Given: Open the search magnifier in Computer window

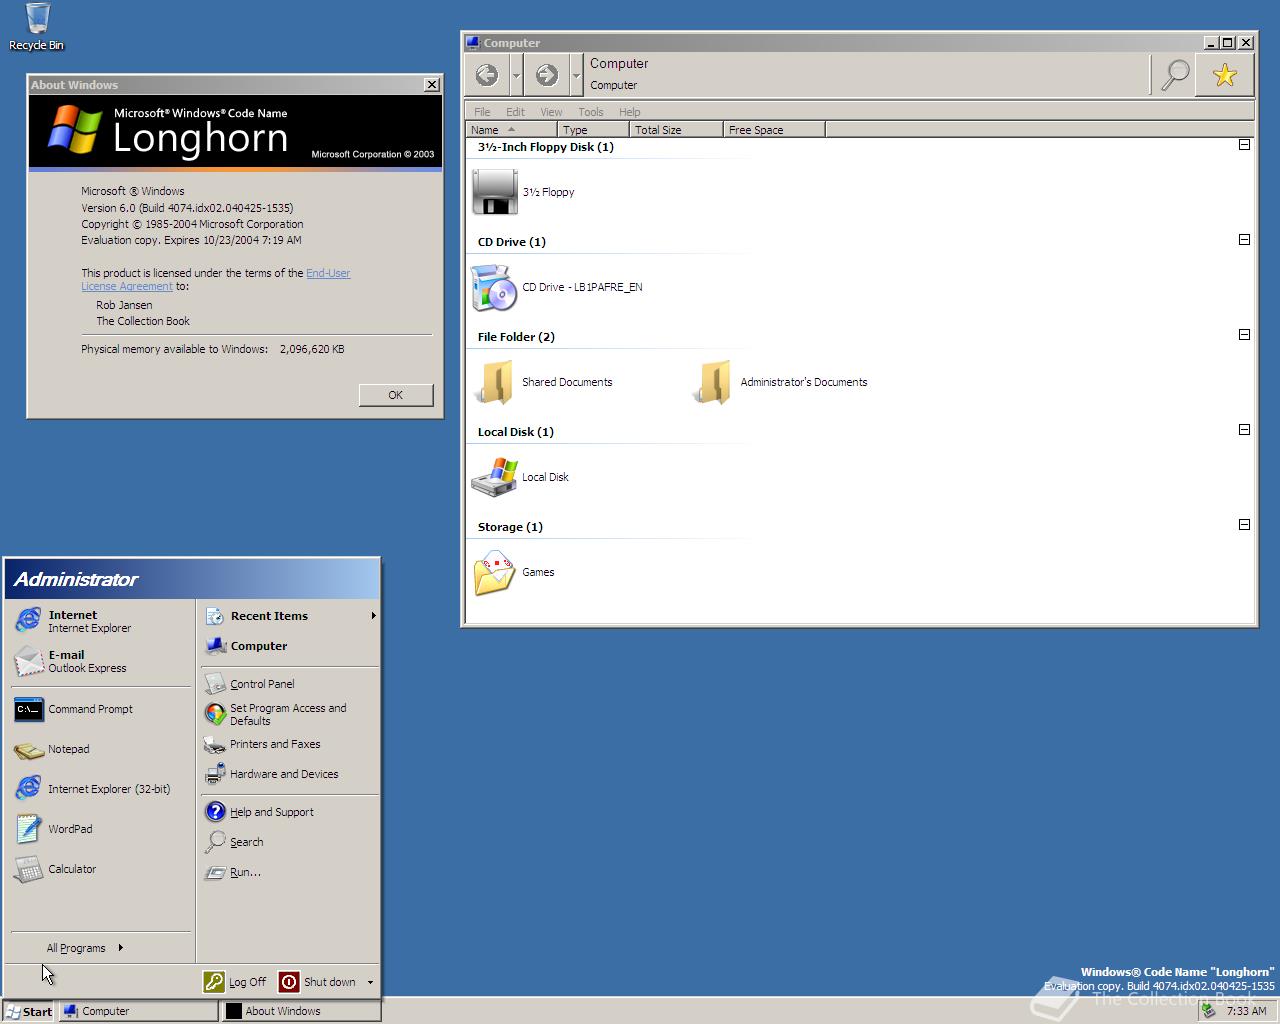Looking at the screenshot, I should point(1175,75).
